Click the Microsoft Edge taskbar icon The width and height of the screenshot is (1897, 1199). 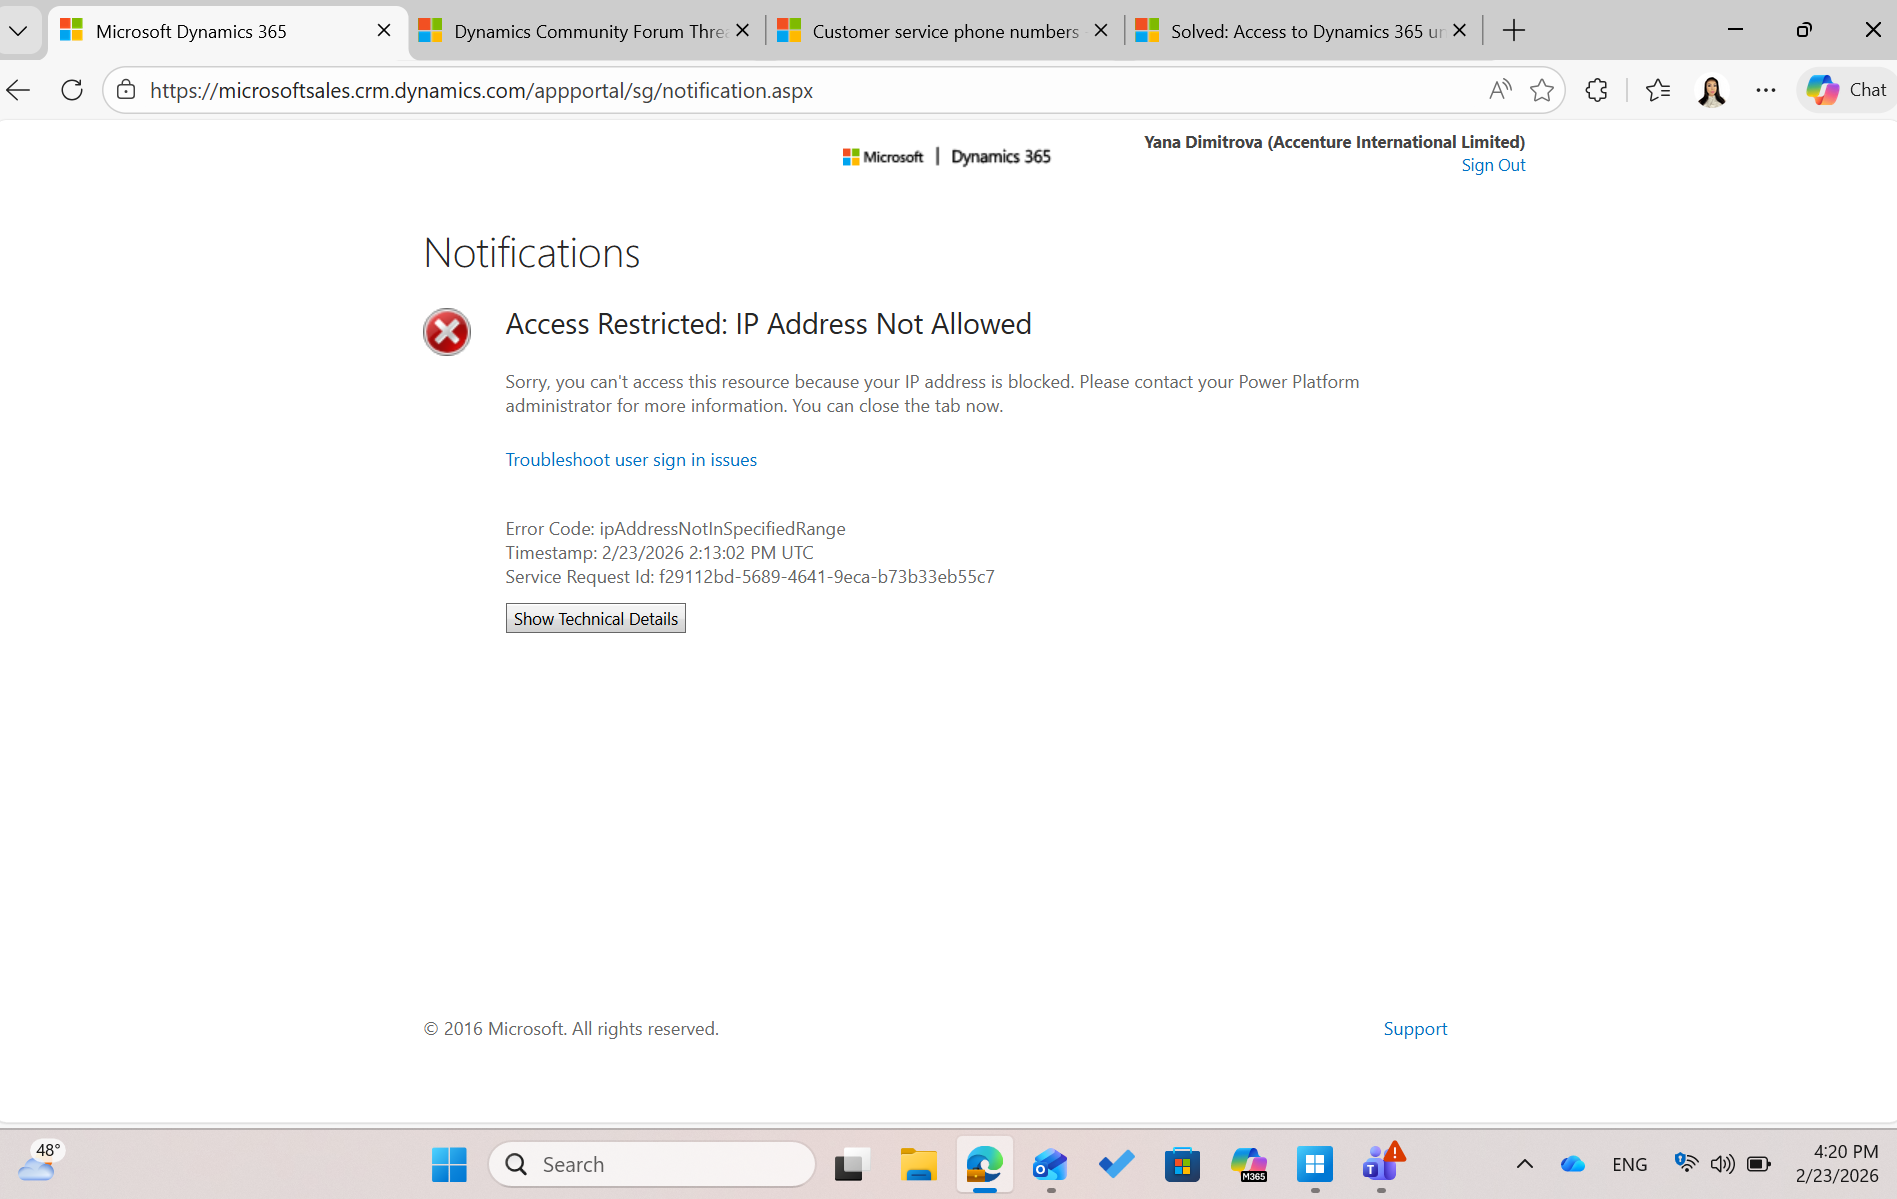coord(985,1164)
